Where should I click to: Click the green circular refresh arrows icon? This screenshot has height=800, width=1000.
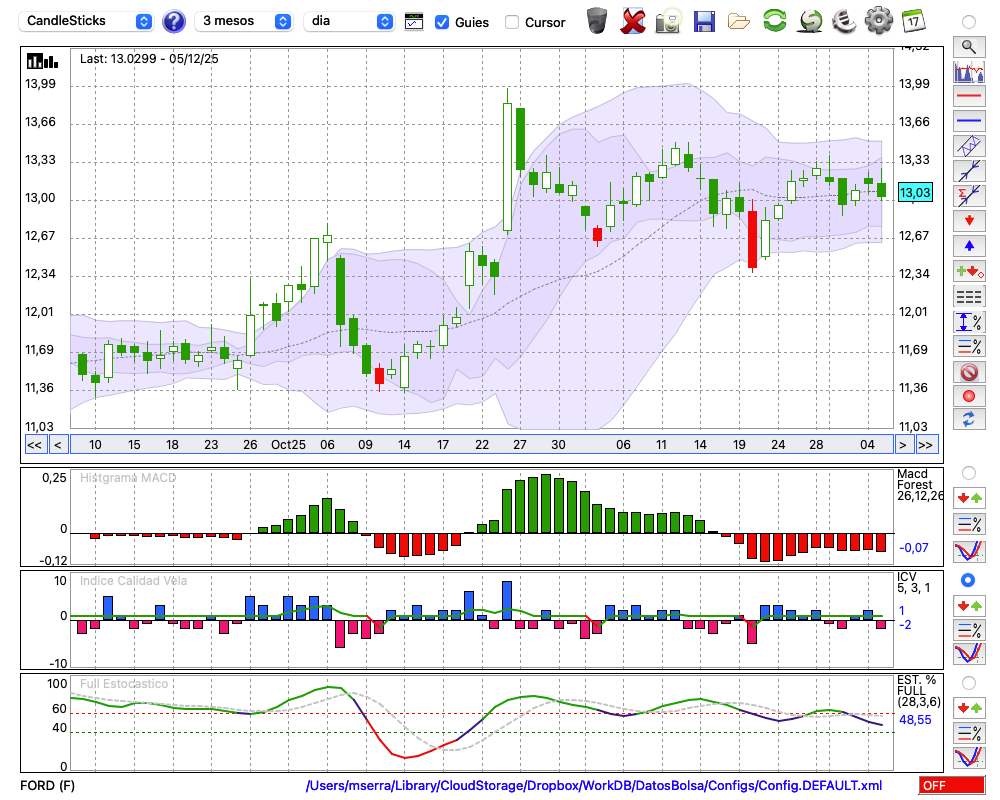[x=773, y=20]
